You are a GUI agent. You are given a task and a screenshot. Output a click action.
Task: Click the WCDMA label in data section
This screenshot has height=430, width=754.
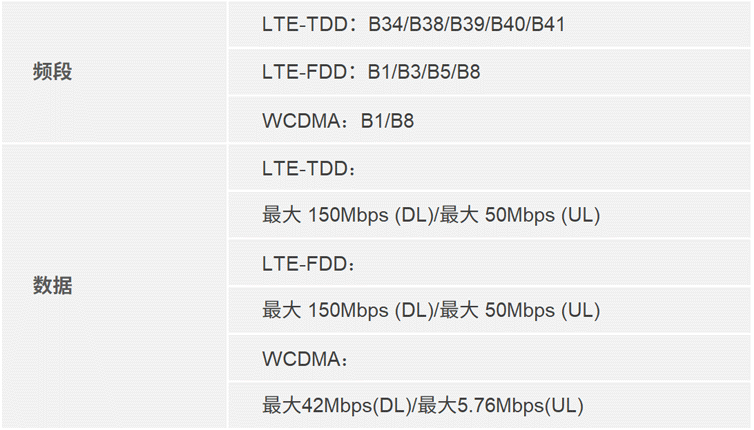click(x=305, y=359)
